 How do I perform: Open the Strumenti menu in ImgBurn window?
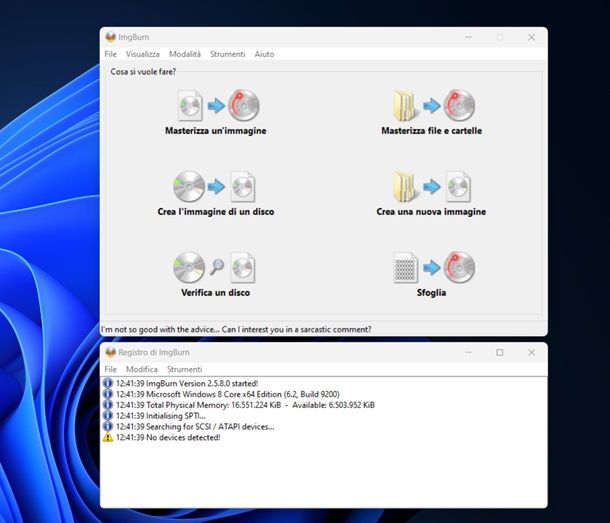coord(228,54)
